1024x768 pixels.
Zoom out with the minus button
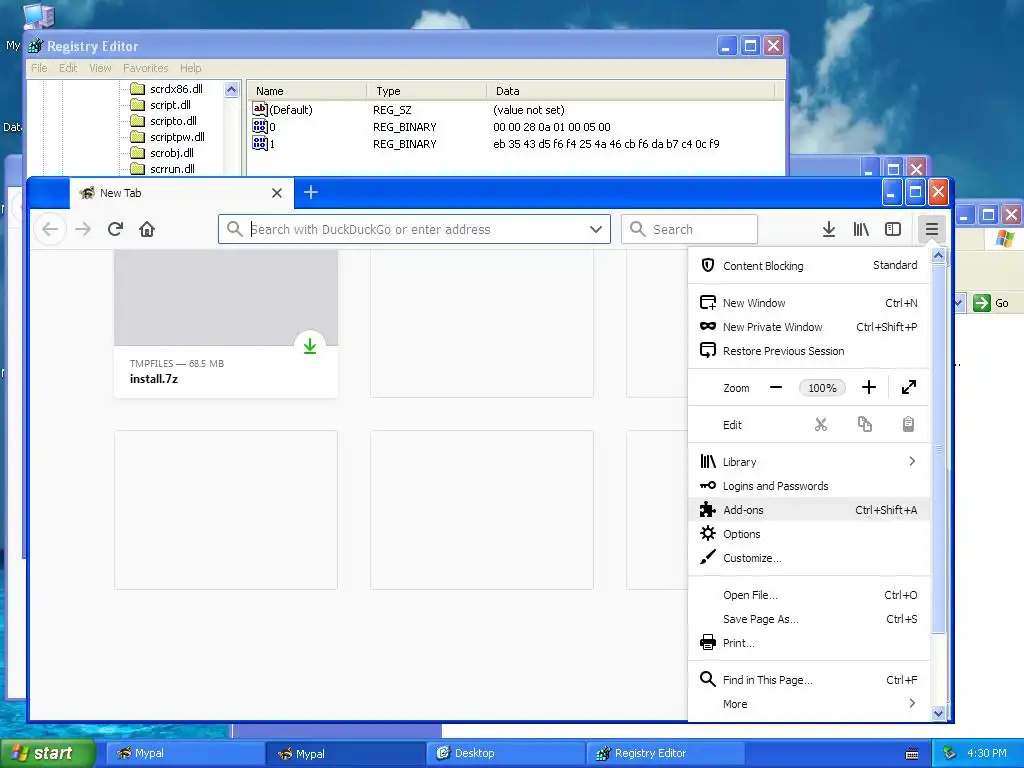point(776,388)
